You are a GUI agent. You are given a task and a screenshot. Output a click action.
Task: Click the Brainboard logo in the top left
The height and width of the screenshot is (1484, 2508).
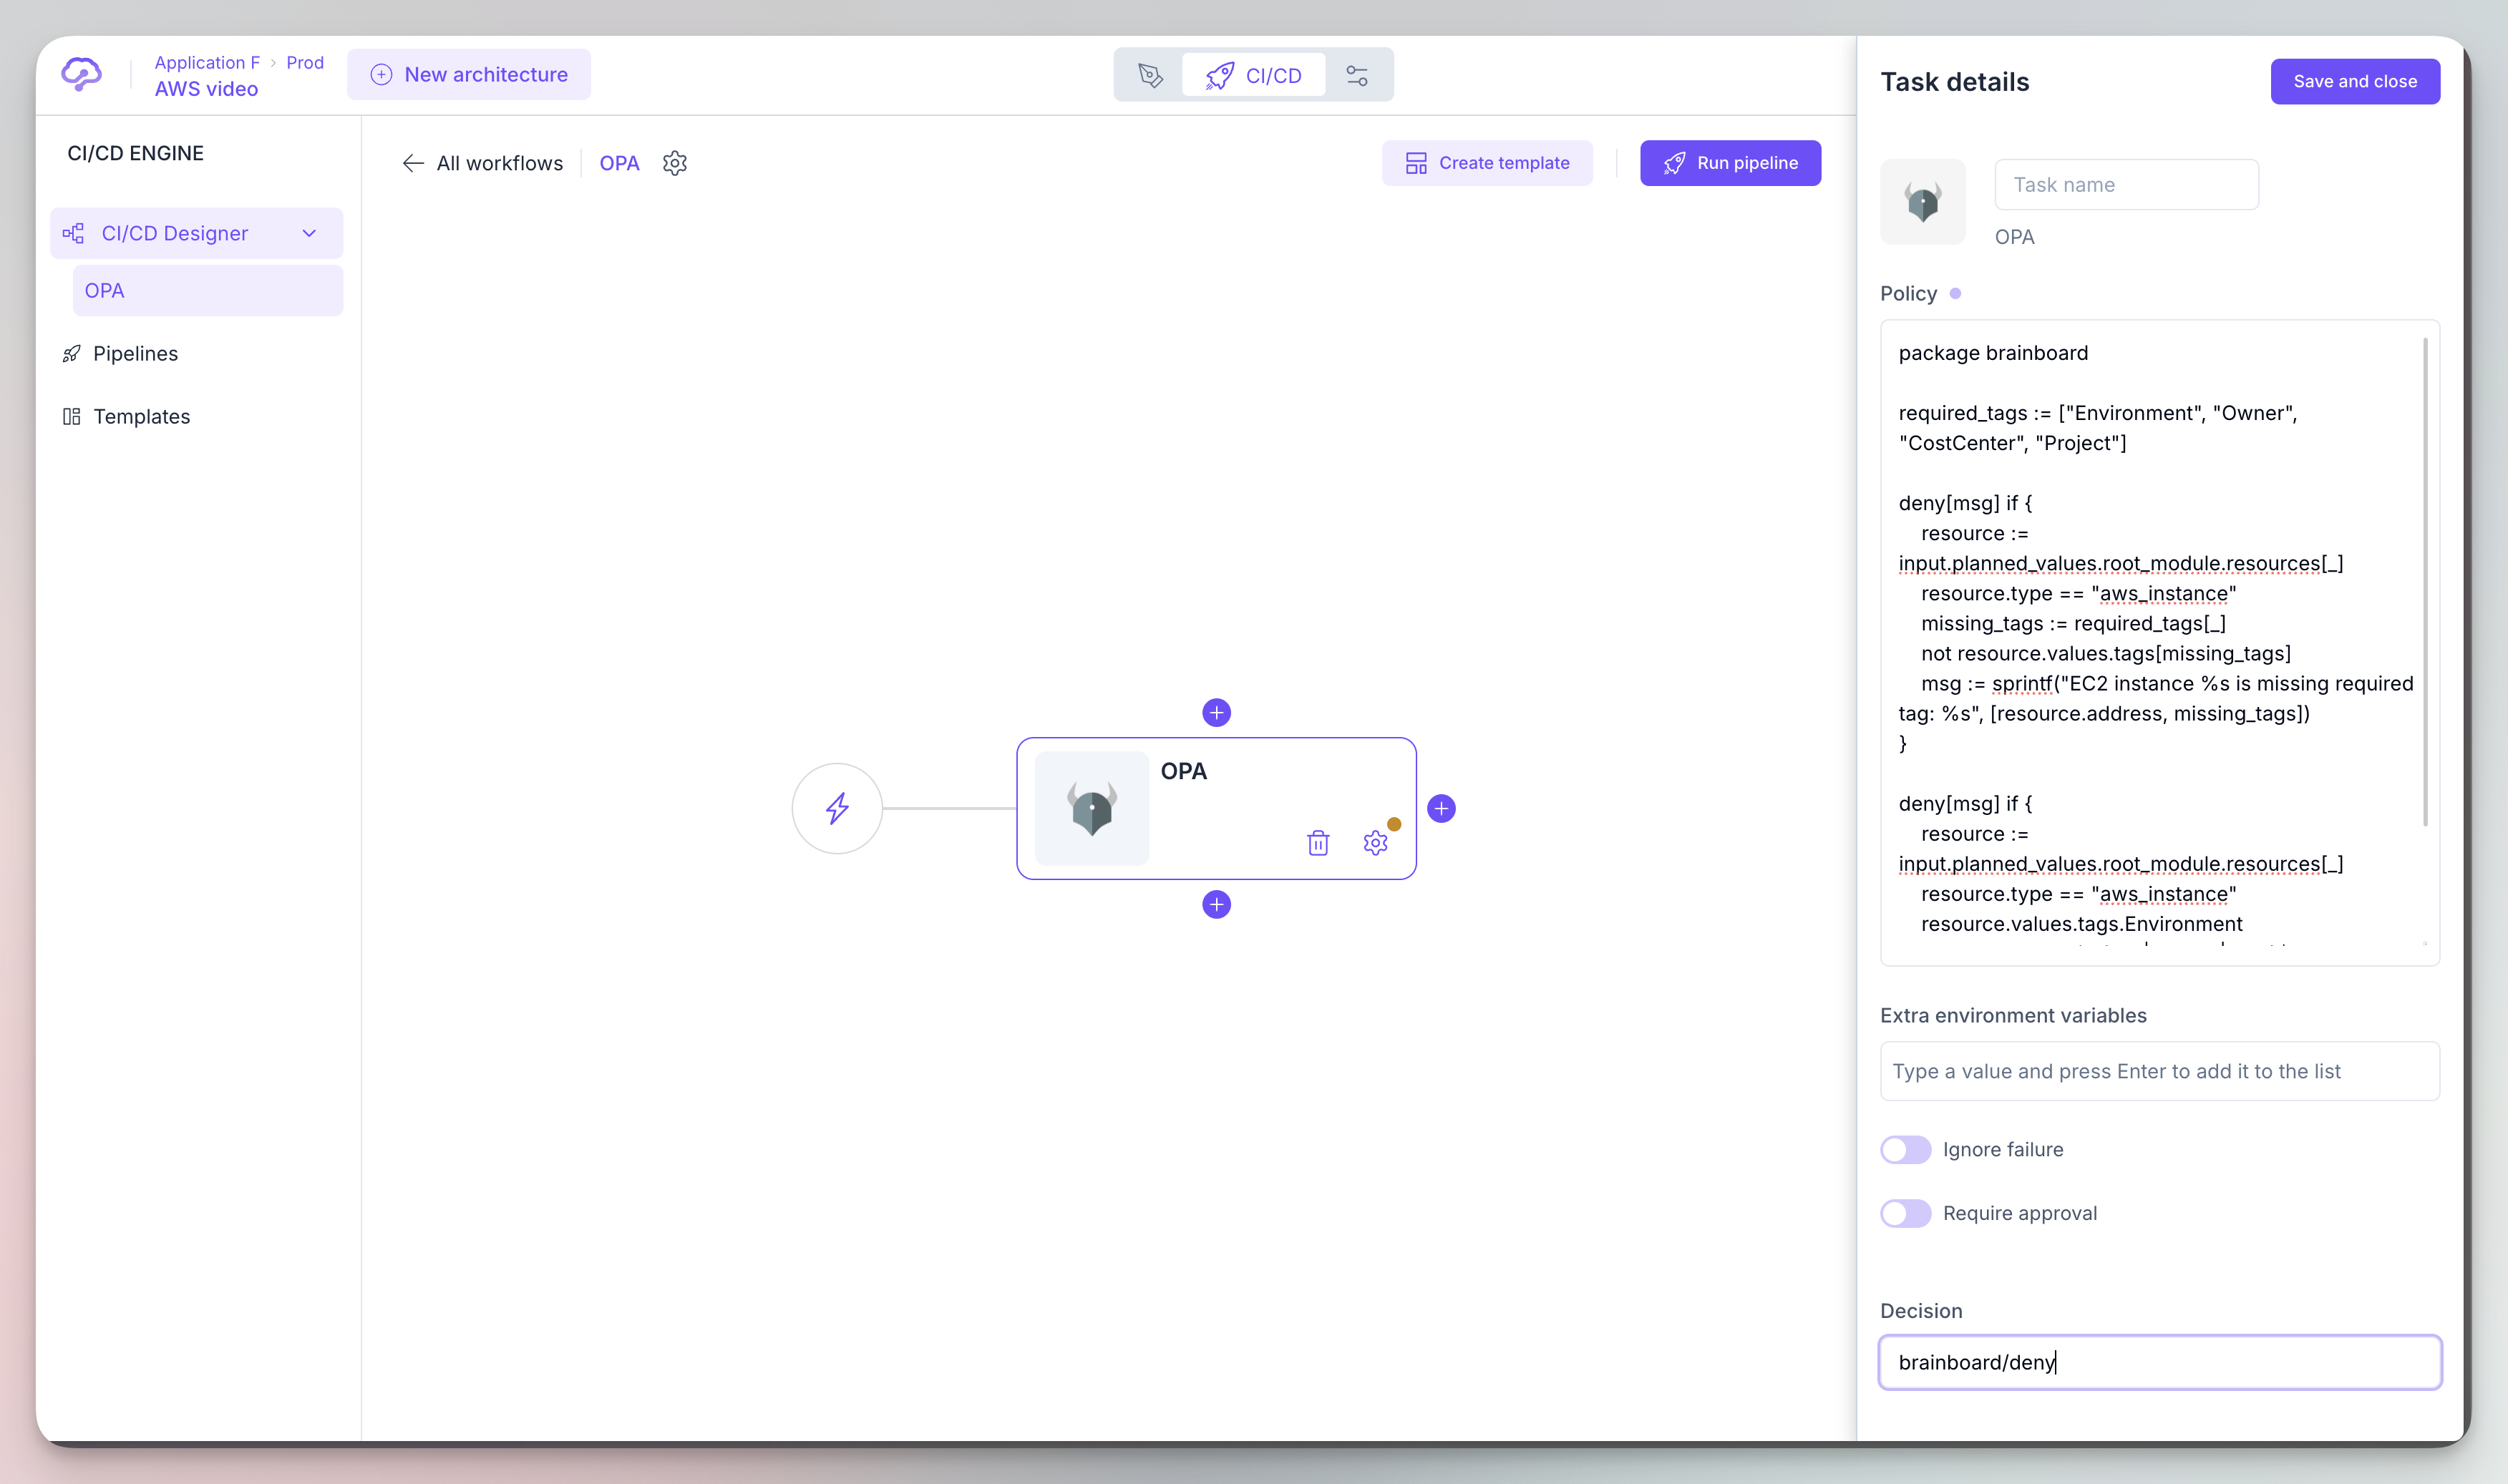82,74
